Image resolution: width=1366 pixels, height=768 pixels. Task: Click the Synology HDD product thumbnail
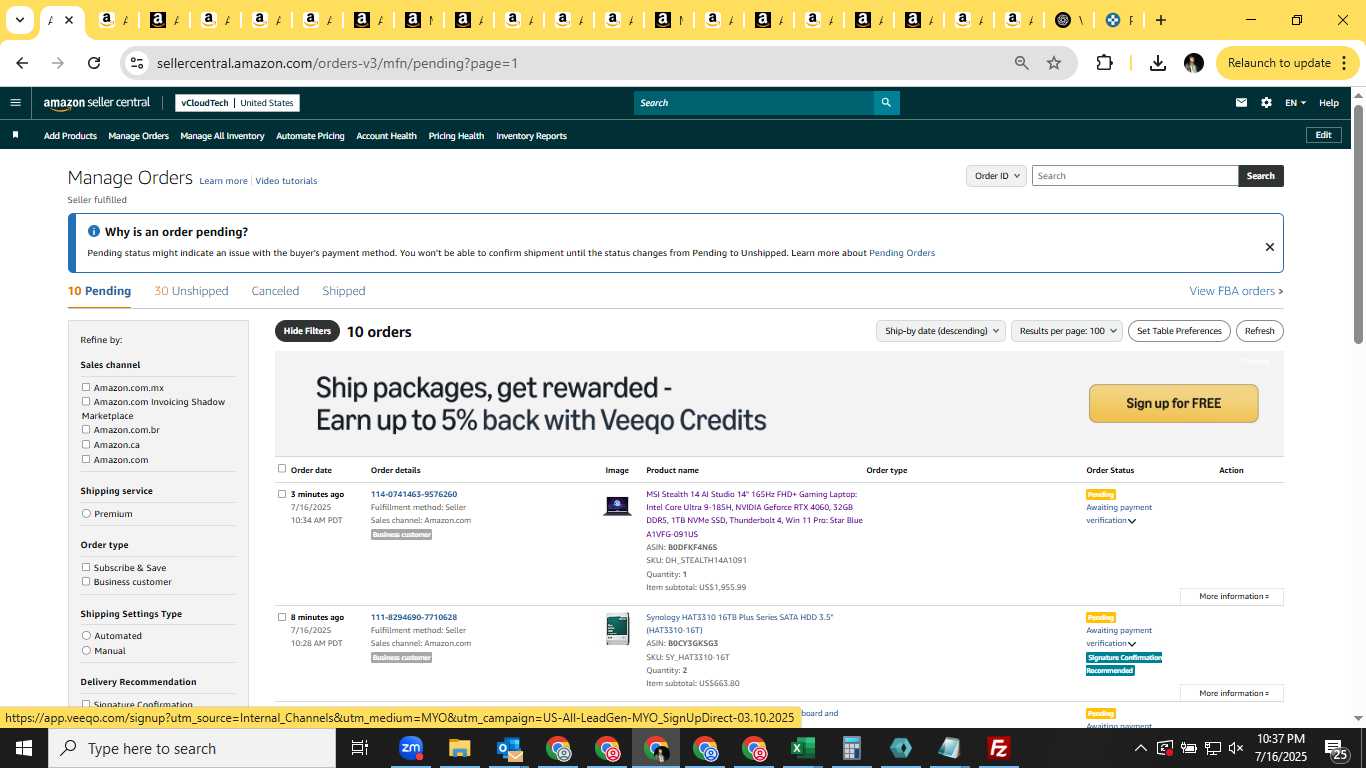[617, 629]
